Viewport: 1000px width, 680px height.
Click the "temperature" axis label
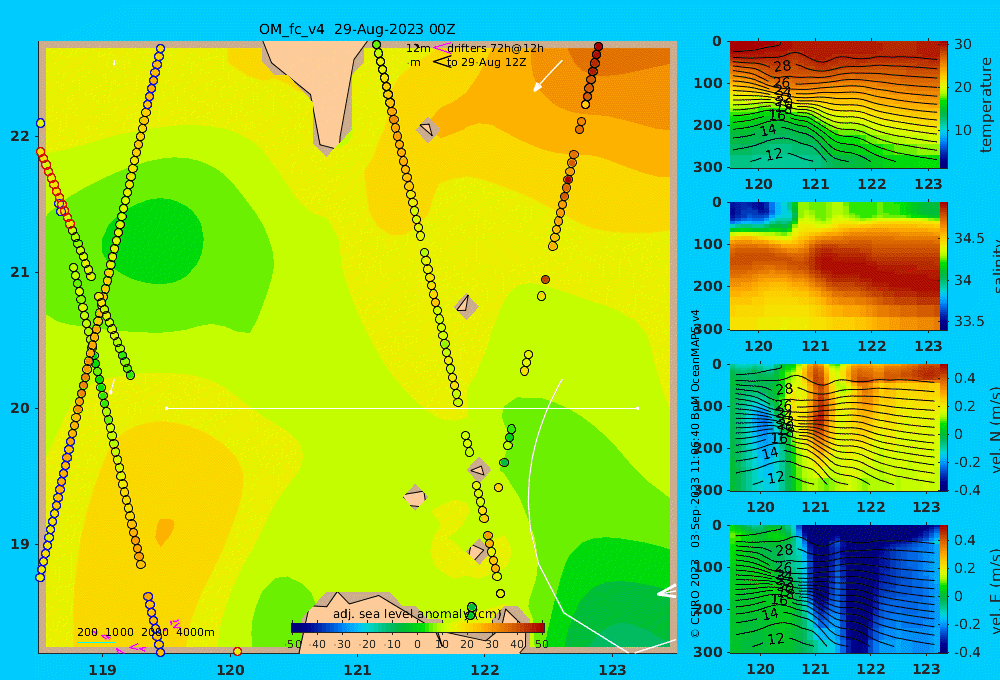point(986,105)
